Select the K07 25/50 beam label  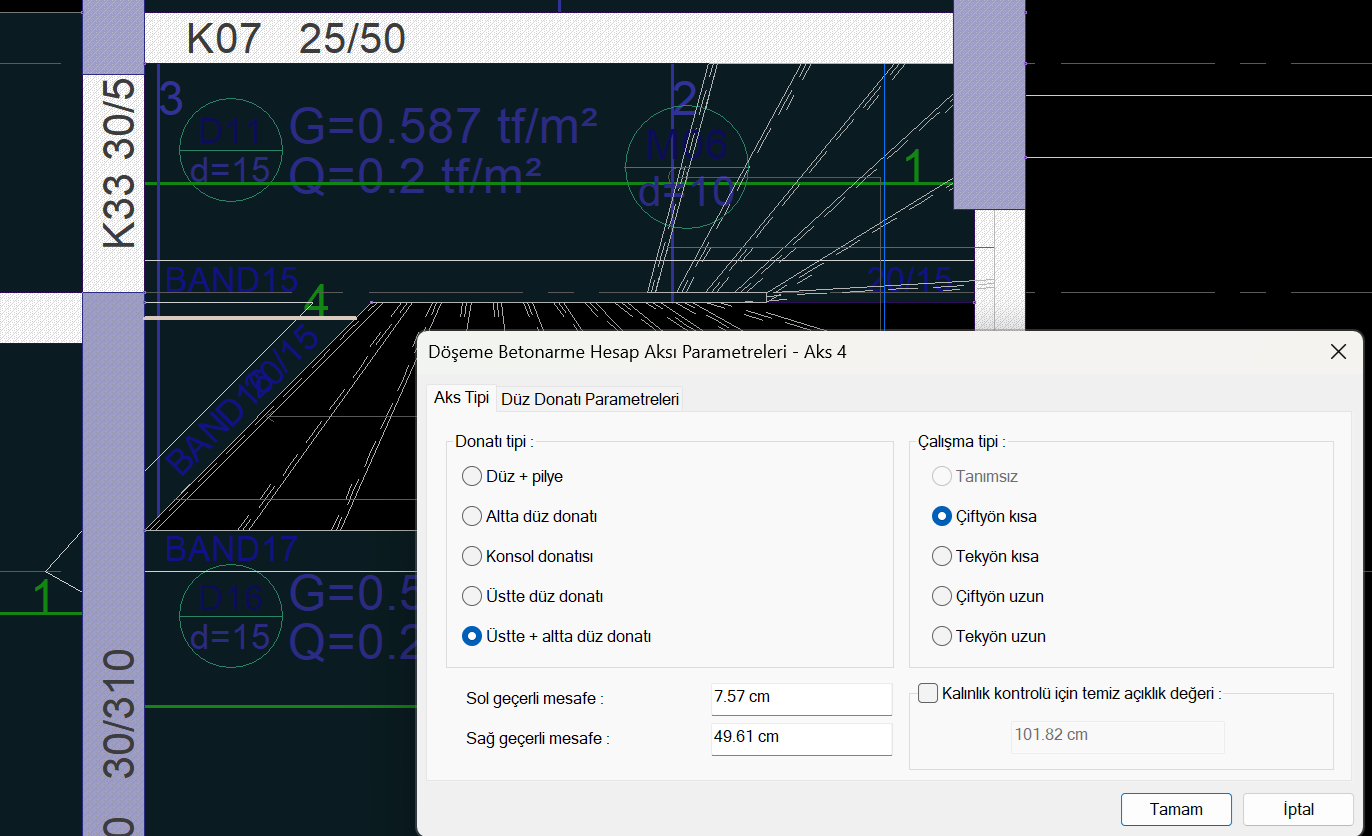(296, 40)
